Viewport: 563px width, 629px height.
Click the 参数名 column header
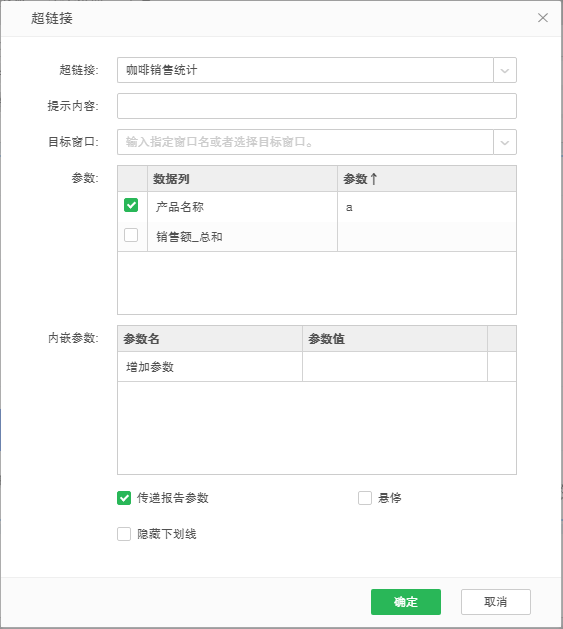point(210,339)
